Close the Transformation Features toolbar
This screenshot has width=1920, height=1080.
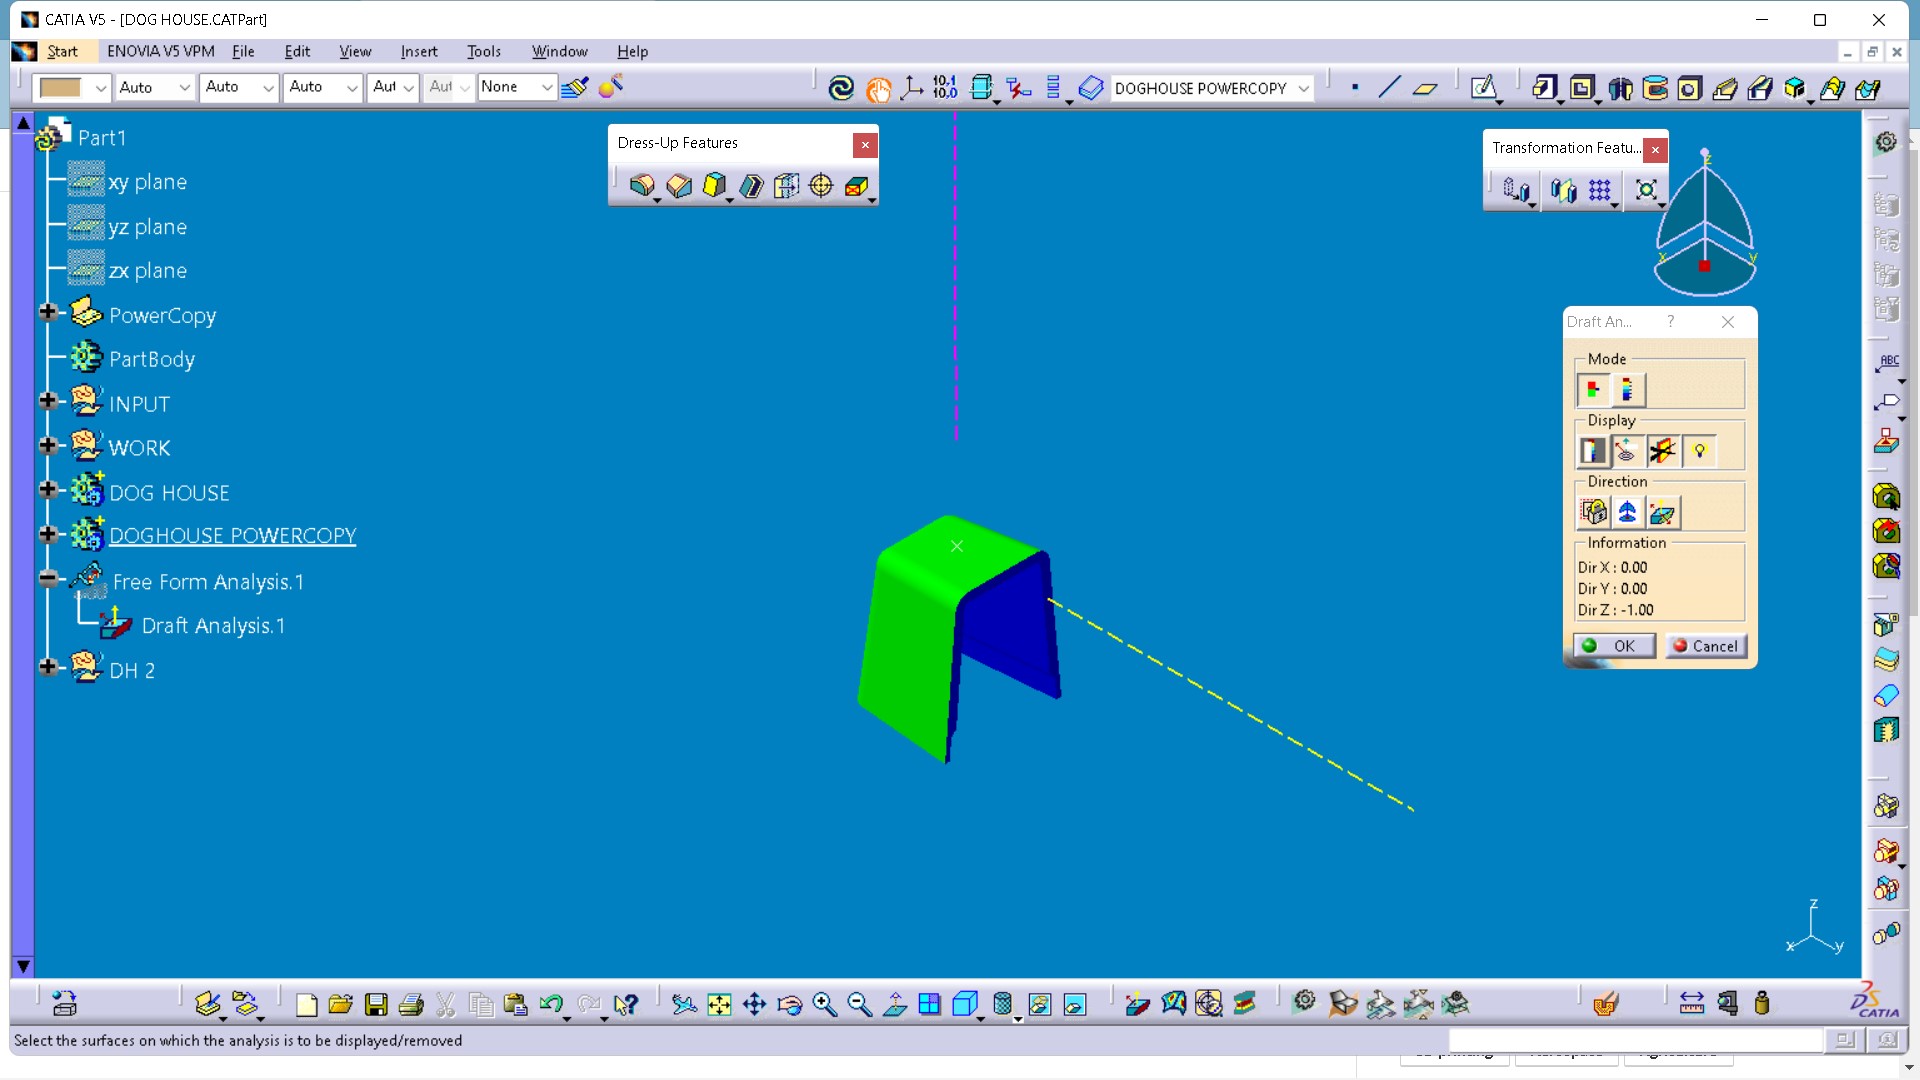point(1656,149)
